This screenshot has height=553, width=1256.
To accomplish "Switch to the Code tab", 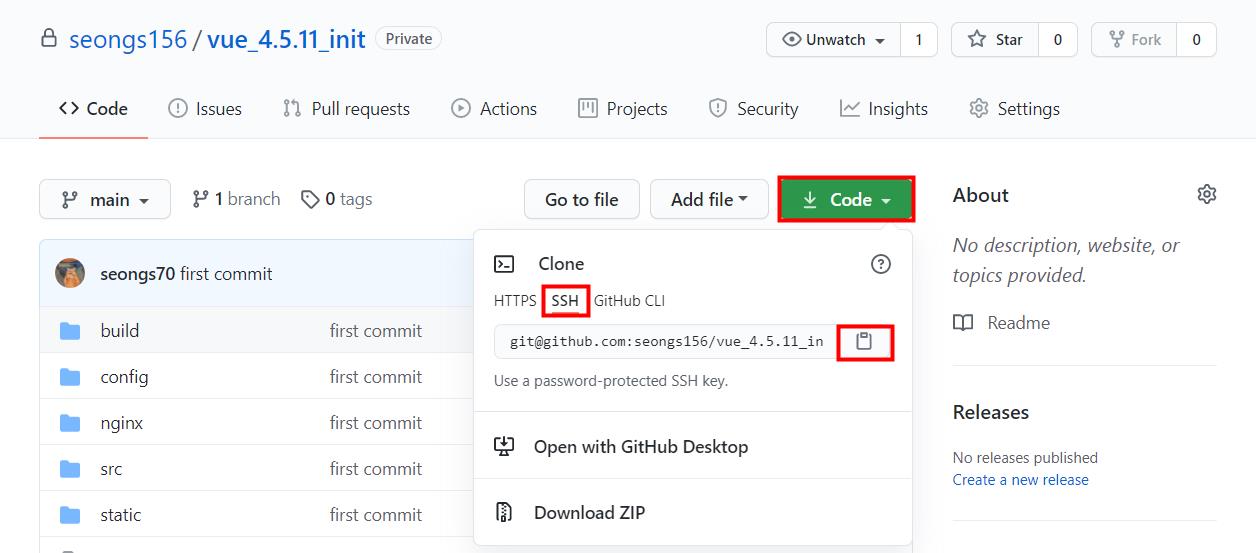I will [93, 109].
